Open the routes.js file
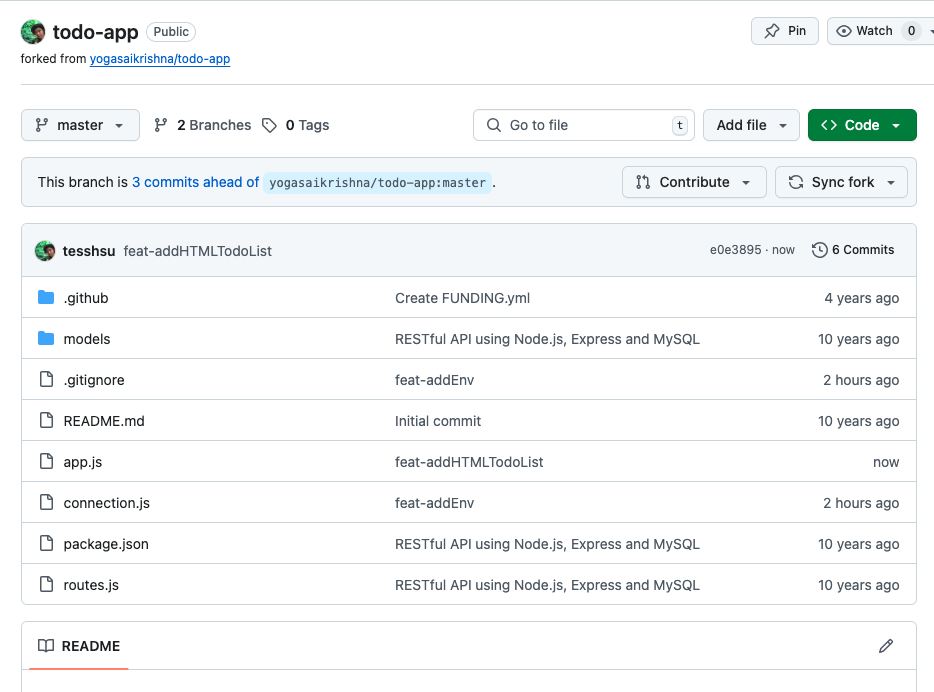The height and width of the screenshot is (692, 934). pos(91,585)
